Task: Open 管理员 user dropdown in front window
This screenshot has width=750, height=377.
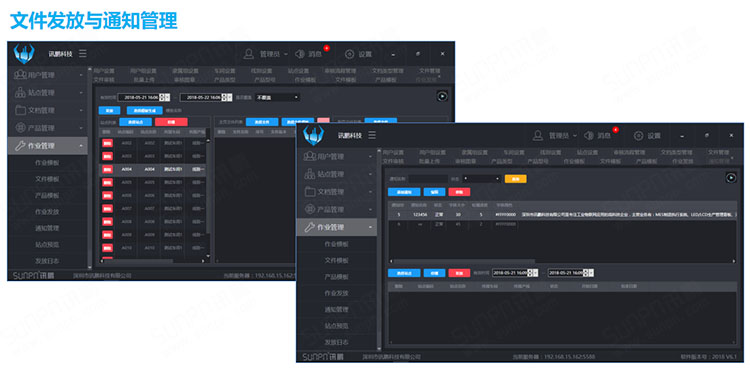Action: click(555, 136)
